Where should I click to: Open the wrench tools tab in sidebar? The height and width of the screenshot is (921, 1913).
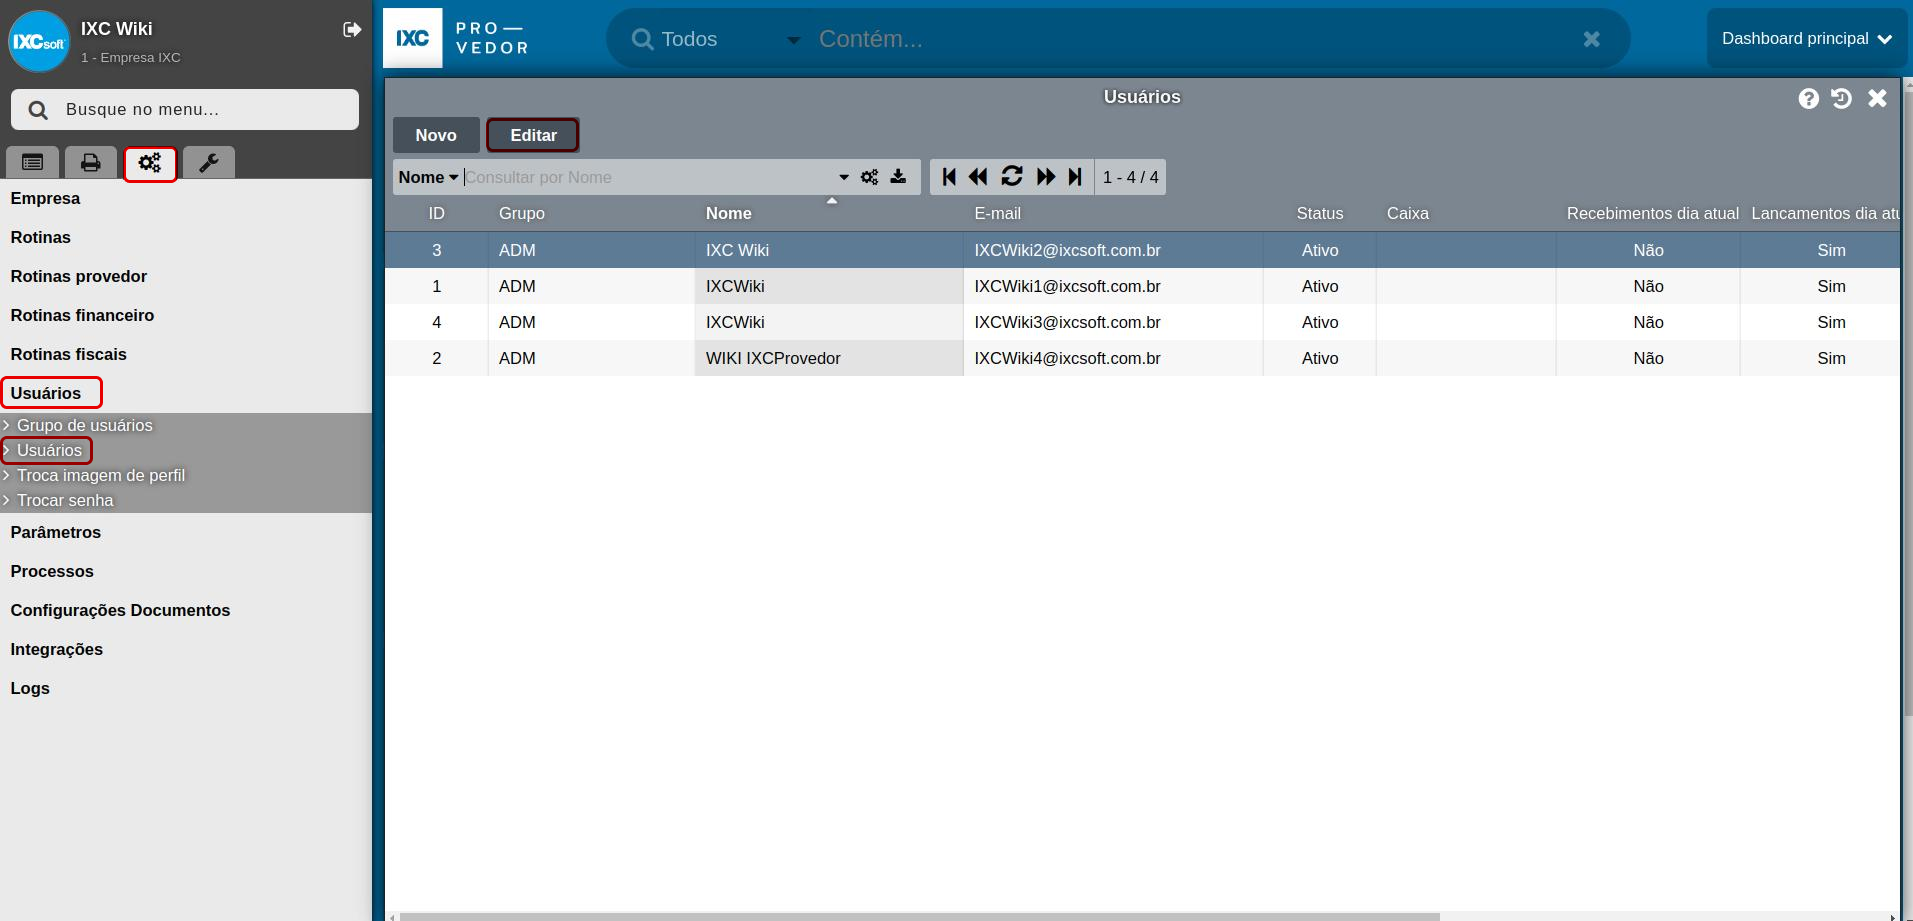(209, 162)
